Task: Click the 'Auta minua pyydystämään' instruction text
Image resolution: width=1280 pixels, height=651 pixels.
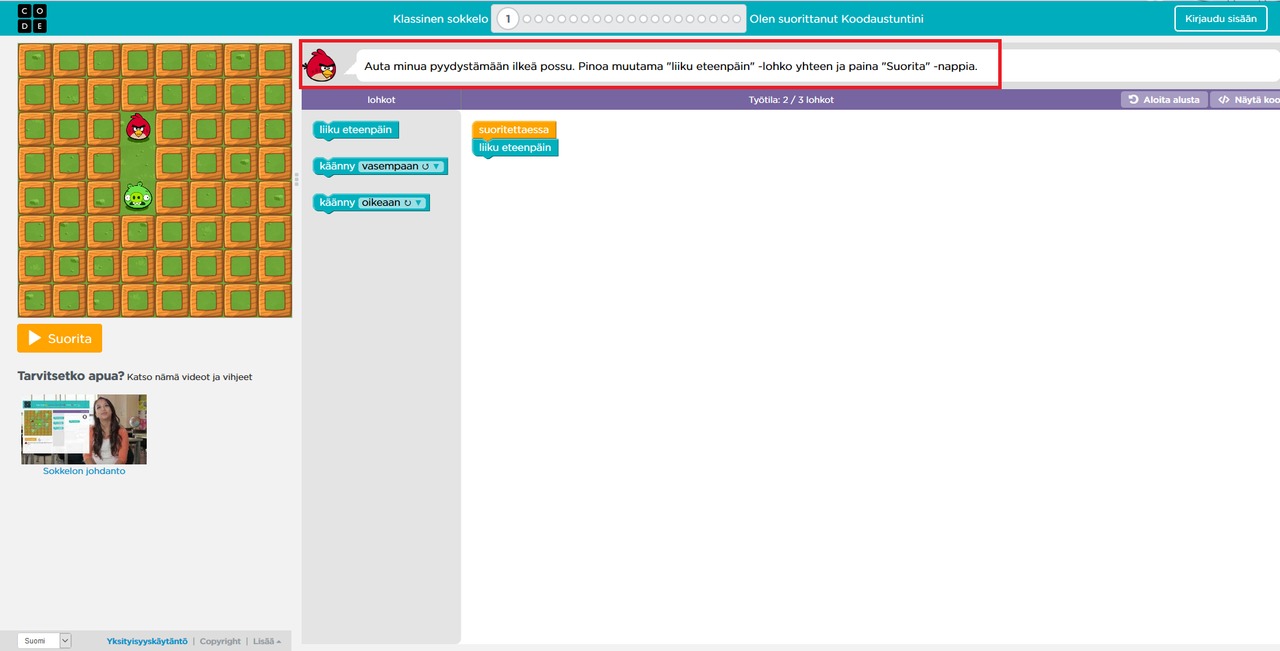Action: [x=670, y=66]
